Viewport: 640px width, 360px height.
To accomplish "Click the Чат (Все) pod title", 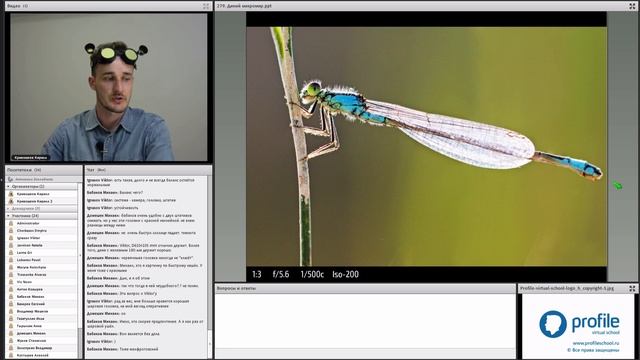I will (x=96, y=170).
